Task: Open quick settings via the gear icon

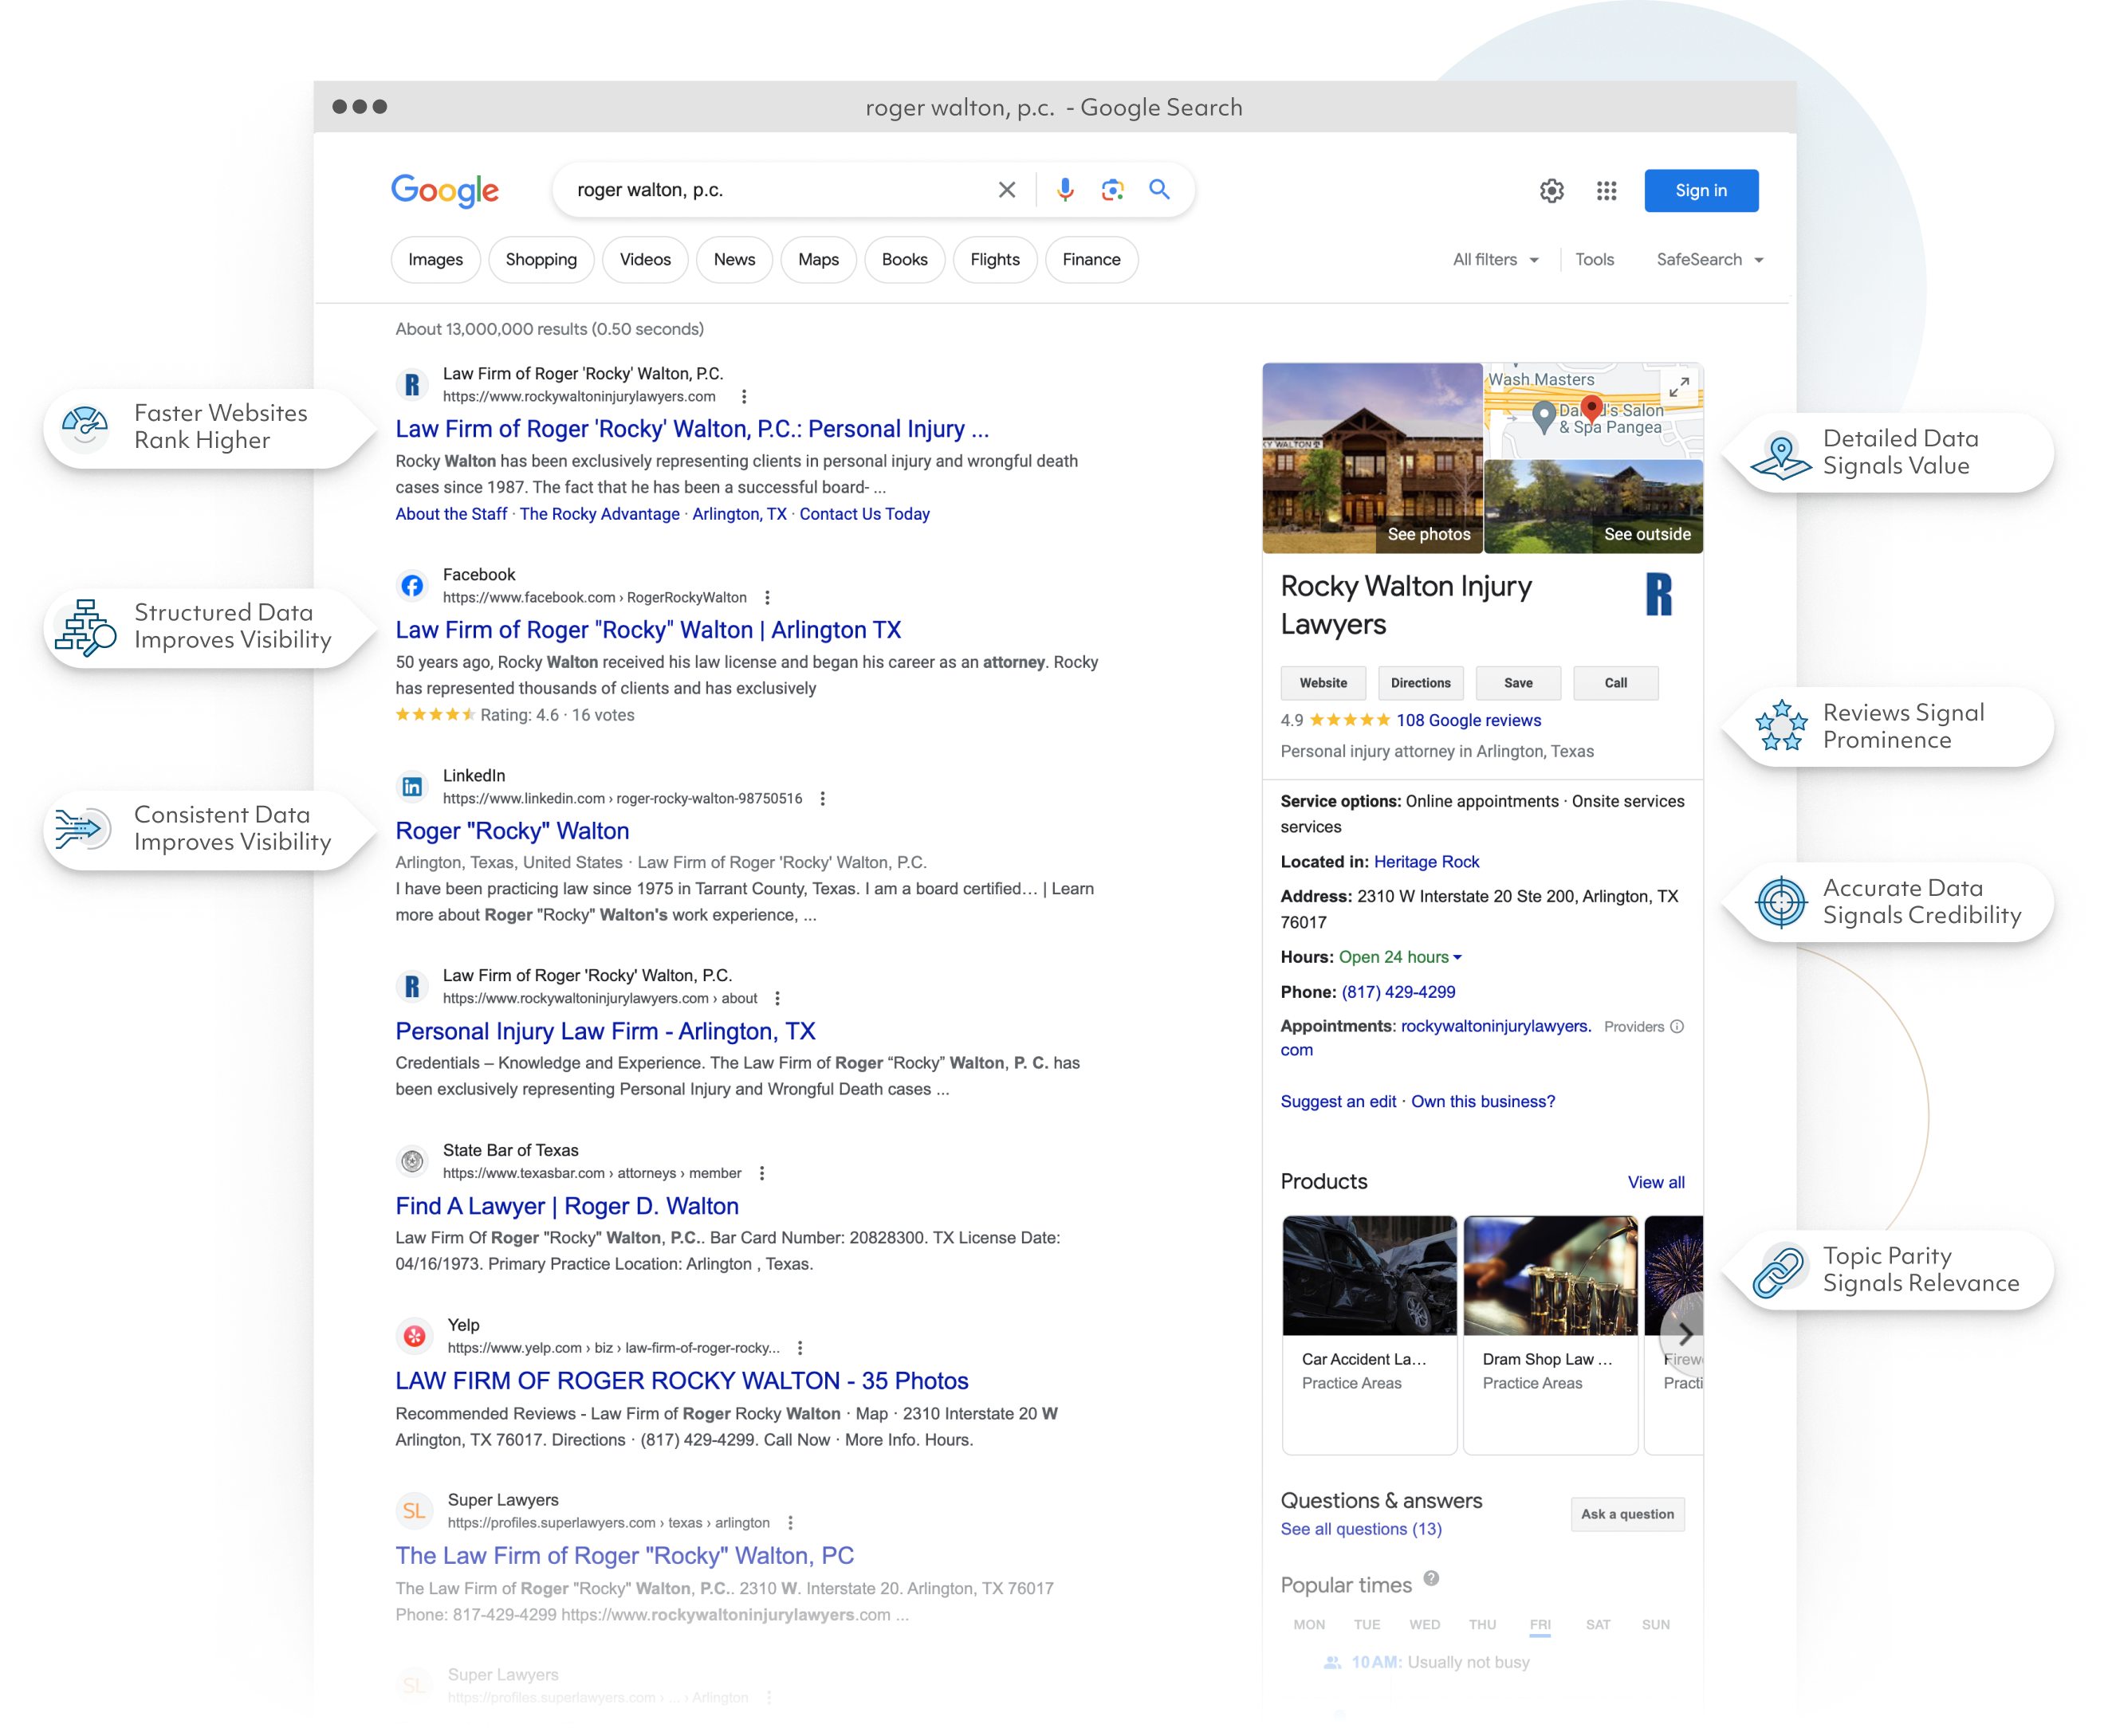Action: point(1552,190)
